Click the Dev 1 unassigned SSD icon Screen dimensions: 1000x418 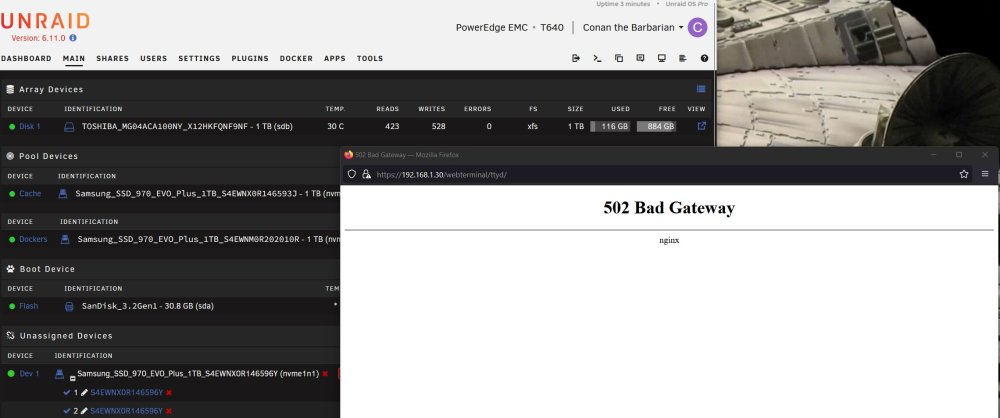click(59, 374)
